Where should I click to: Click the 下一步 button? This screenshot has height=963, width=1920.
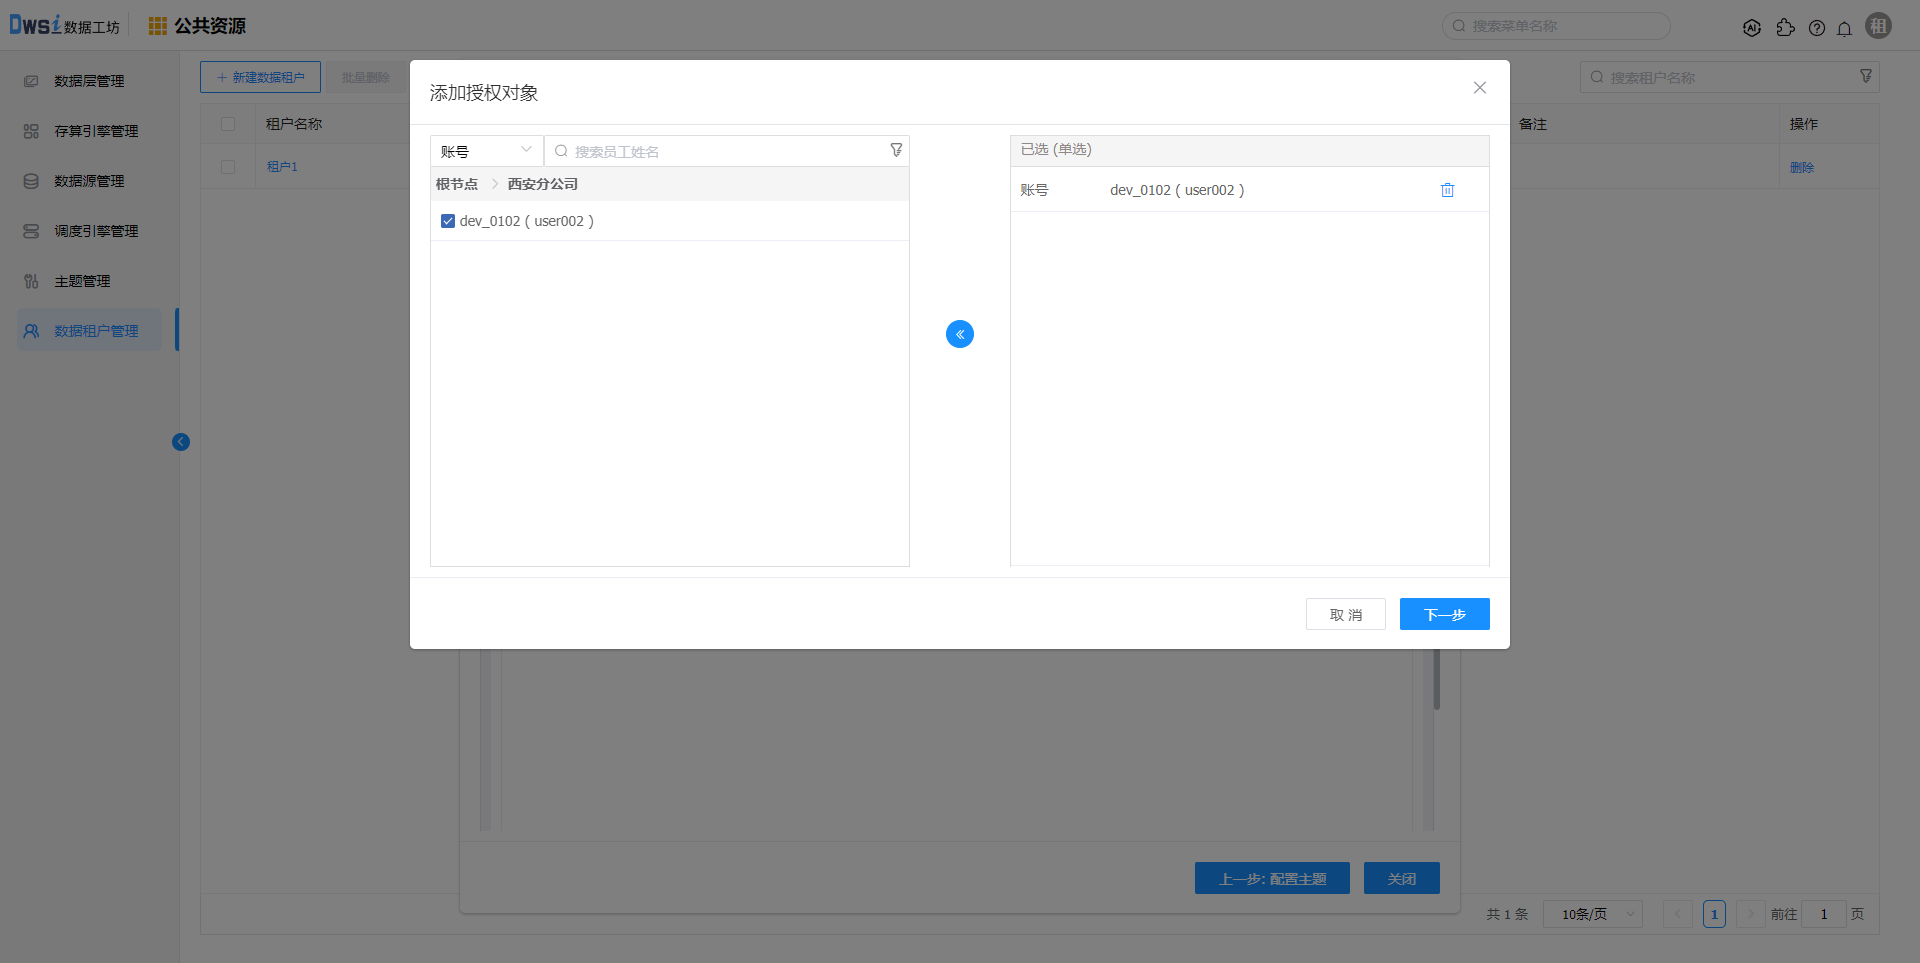pos(1444,614)
